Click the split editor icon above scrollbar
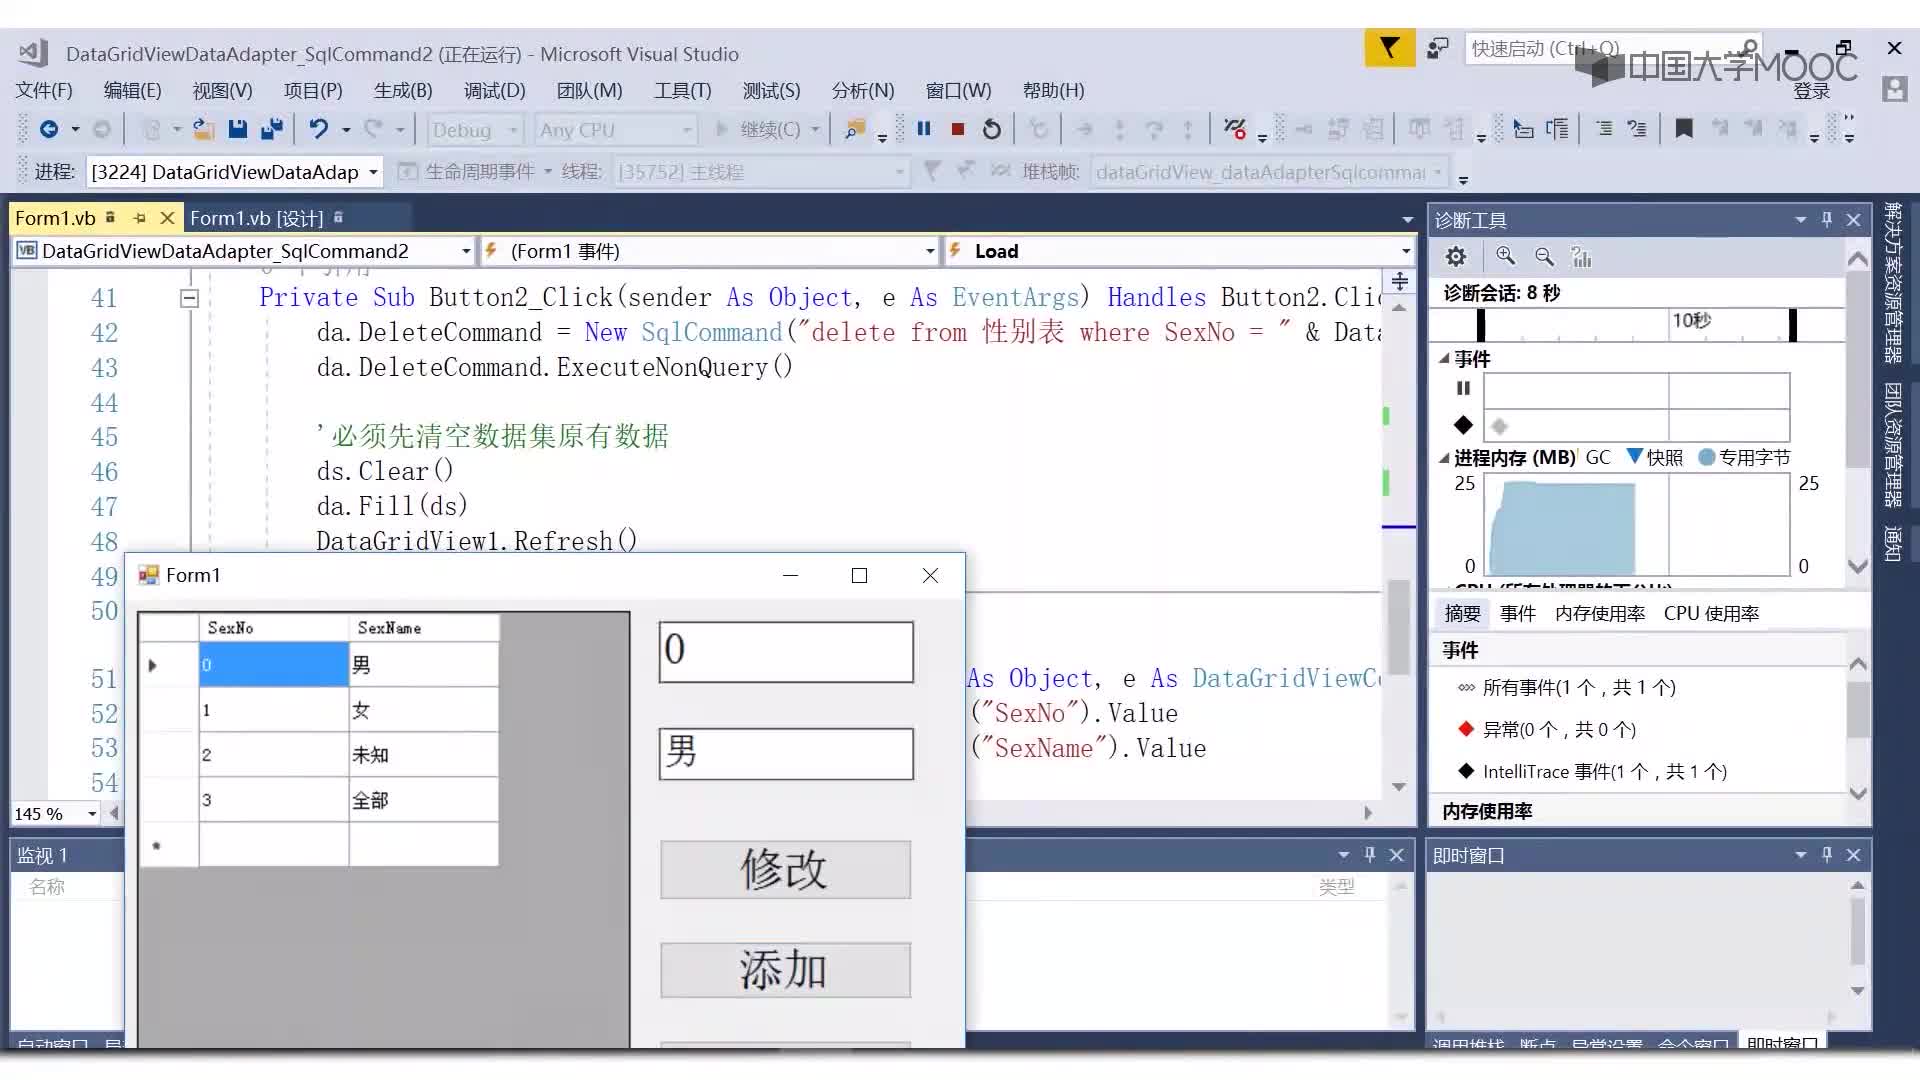Viewport: 1920px width, 1080px height. 1400,281
